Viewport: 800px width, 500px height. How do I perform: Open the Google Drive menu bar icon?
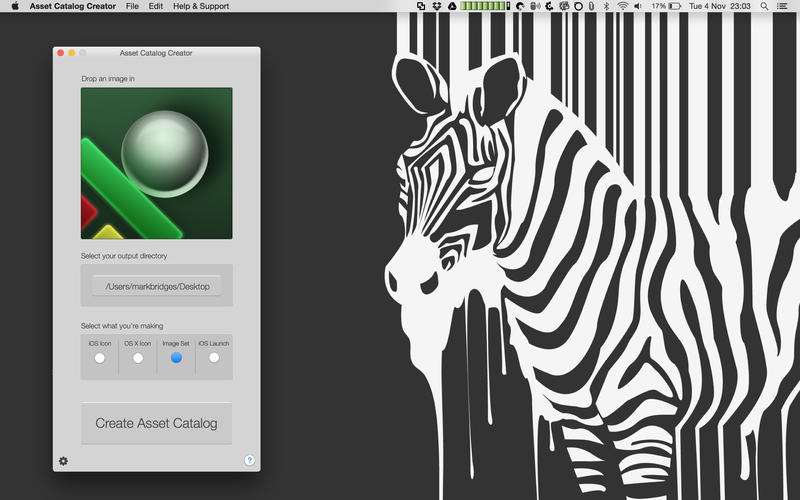453,6
